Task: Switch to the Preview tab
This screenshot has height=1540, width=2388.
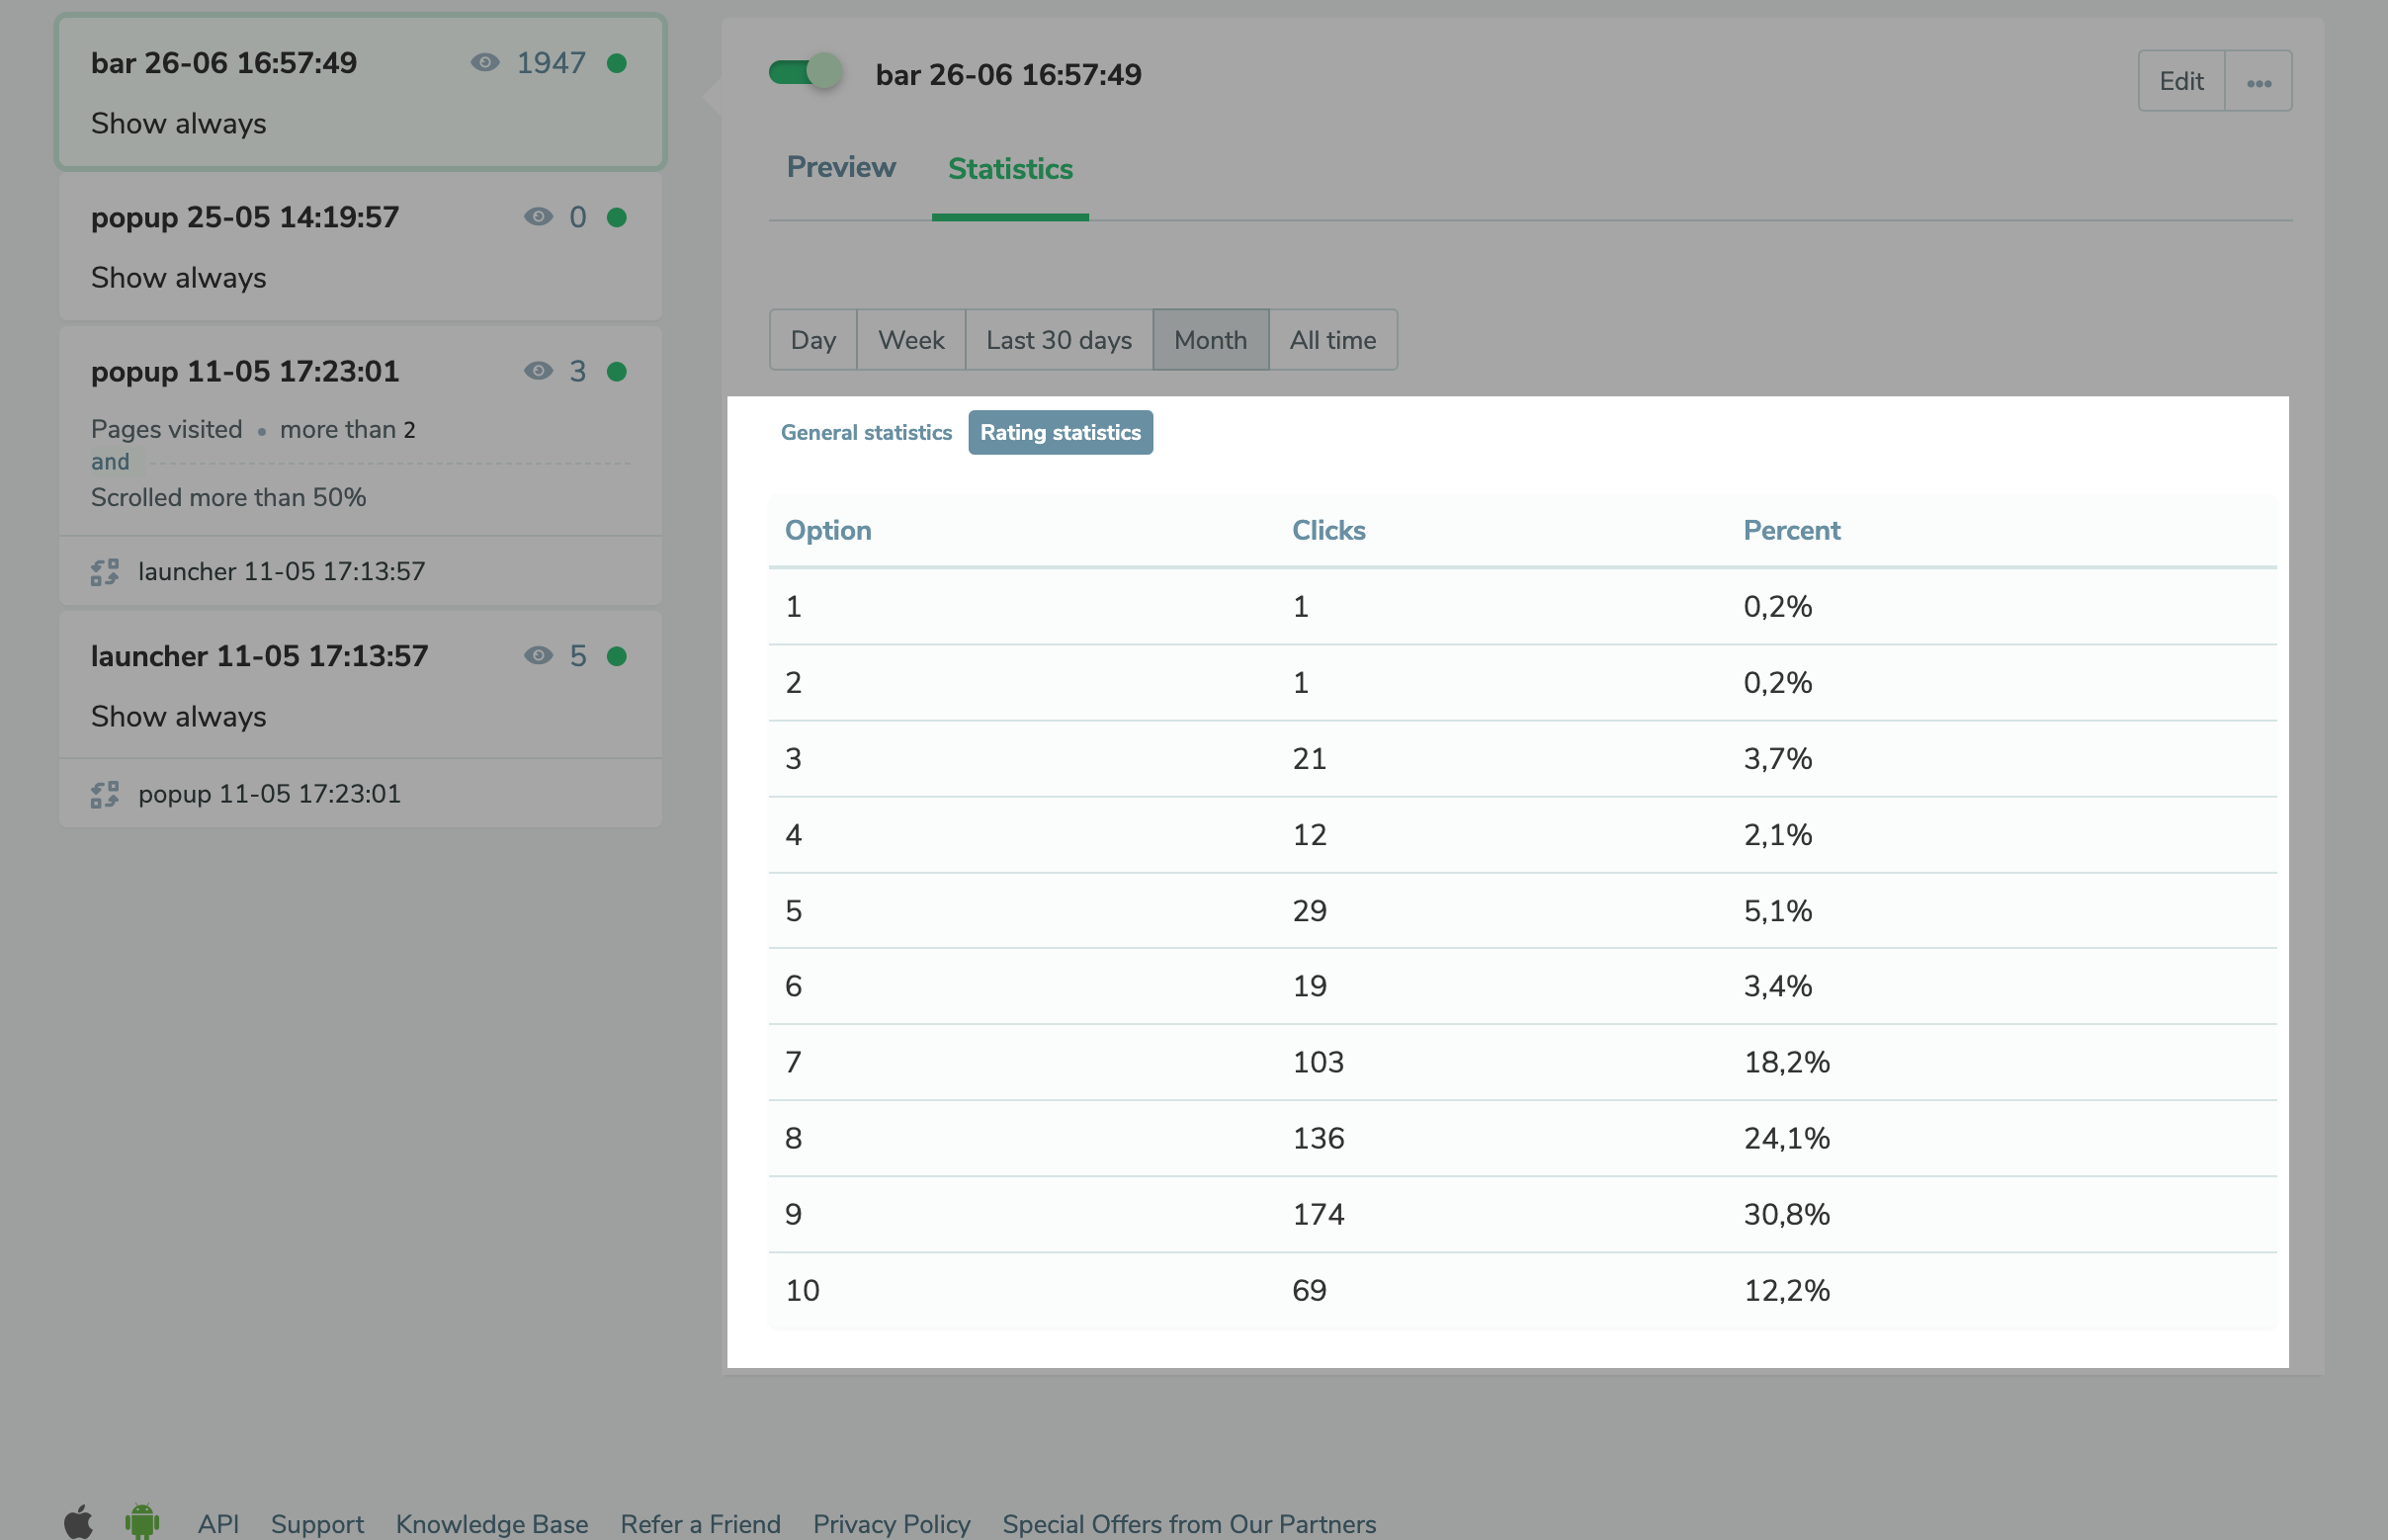Action: pyautogui.click(x=841, y=168)
